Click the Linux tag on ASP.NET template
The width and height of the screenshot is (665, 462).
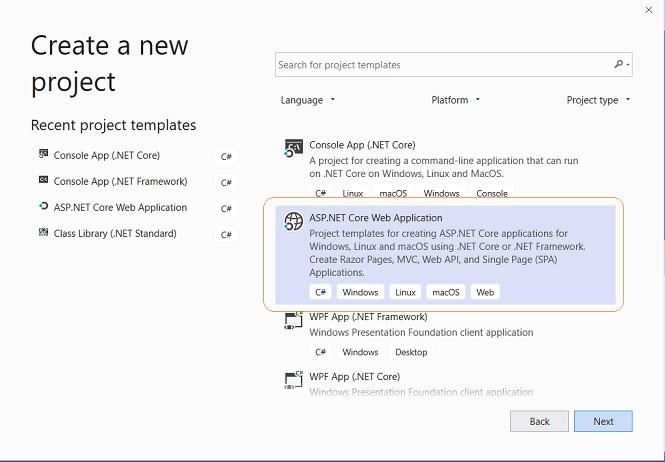[405, 292]
